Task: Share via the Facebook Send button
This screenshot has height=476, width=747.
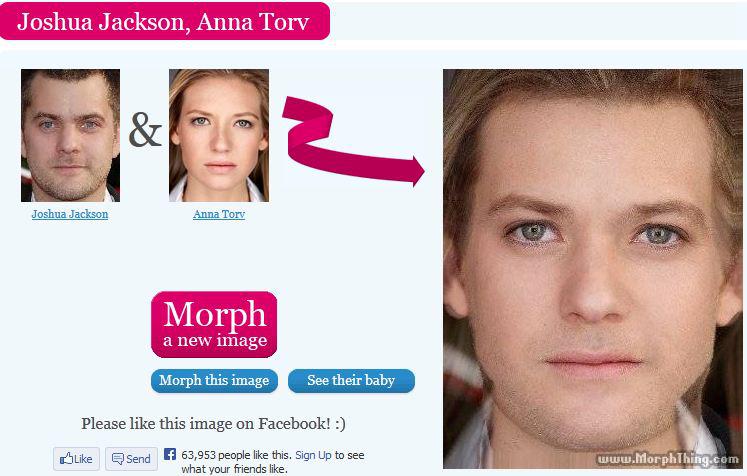Action: coord(131,459)
